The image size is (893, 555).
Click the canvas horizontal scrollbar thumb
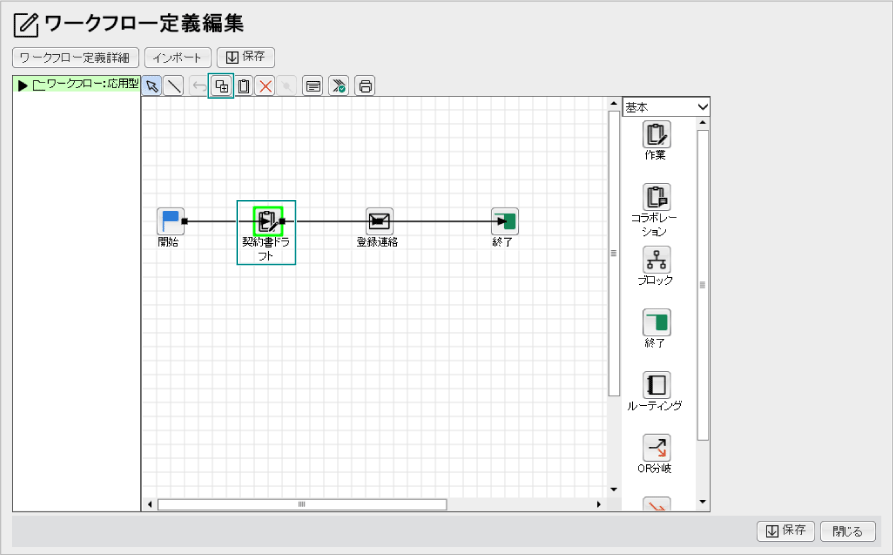point(300,504)
